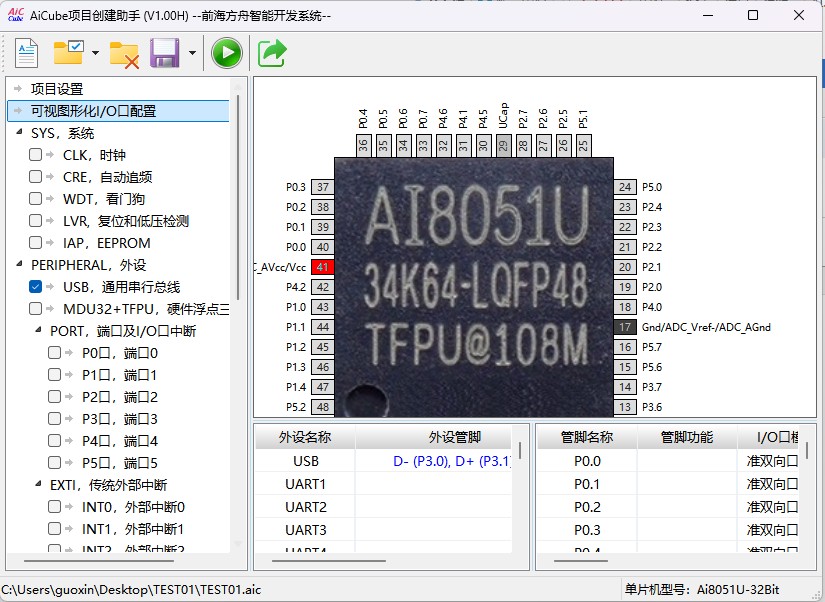This screenshot has width=825, height=602.
Task: Click chip pin 36 for P0.4
Action: point(363,145)
